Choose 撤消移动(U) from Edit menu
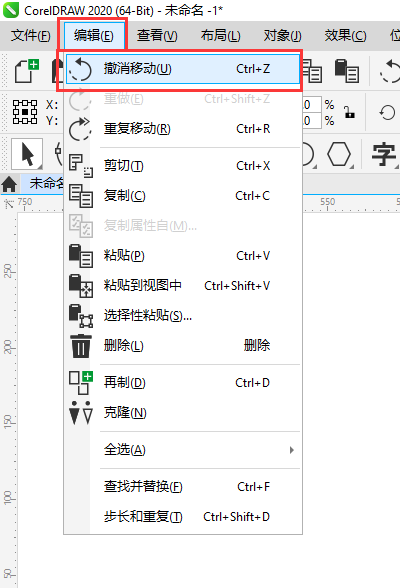This screenshot has width=400, height=588. click(183, 69)
